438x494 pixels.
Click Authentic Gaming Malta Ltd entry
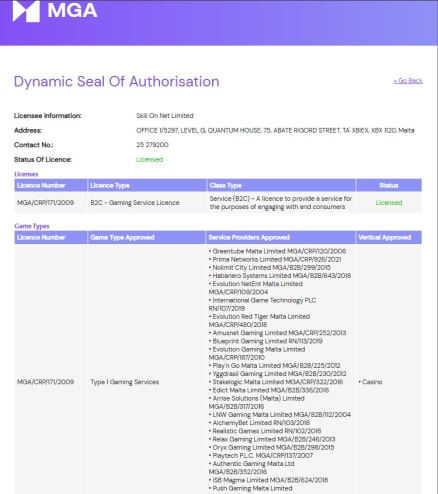click(252, 468)
